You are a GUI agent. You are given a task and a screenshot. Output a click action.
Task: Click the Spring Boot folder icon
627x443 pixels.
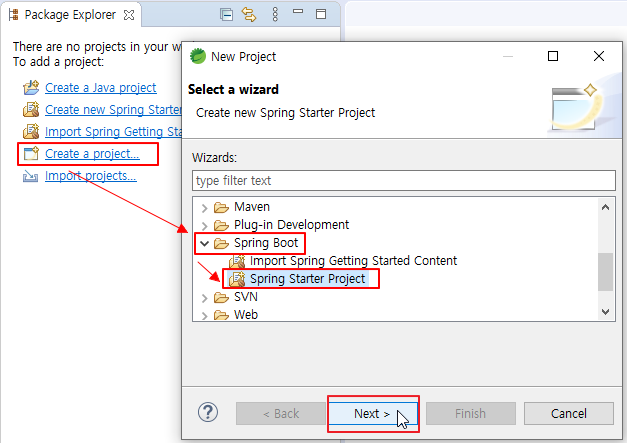(221, 243)
